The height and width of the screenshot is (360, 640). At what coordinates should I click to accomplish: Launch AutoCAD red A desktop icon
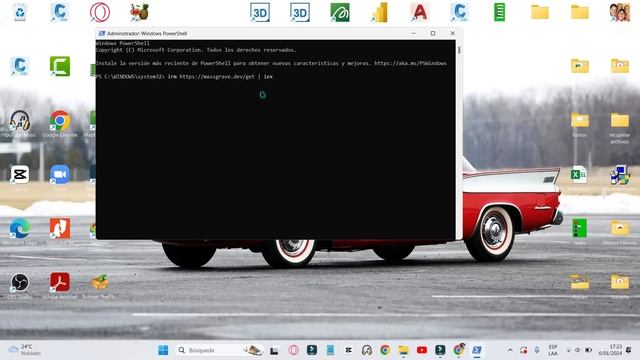tap(419, 12)
